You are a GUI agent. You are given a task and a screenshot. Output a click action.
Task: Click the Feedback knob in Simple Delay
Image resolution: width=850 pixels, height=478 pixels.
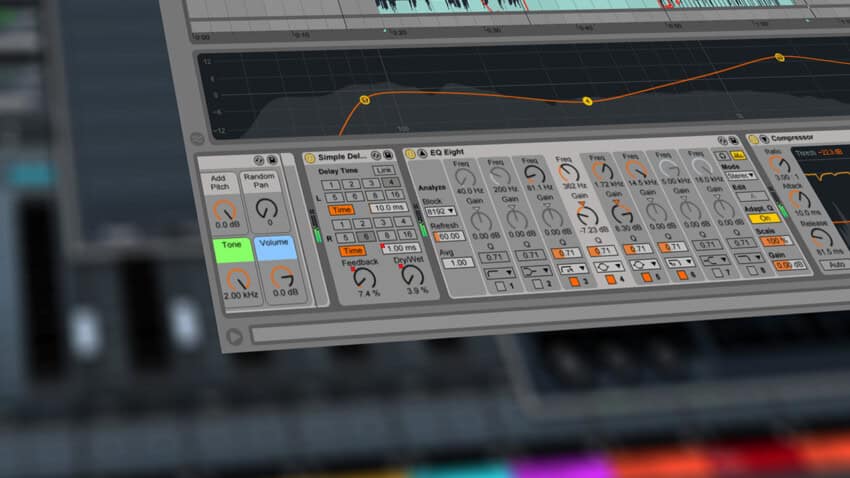pos(364,278)
